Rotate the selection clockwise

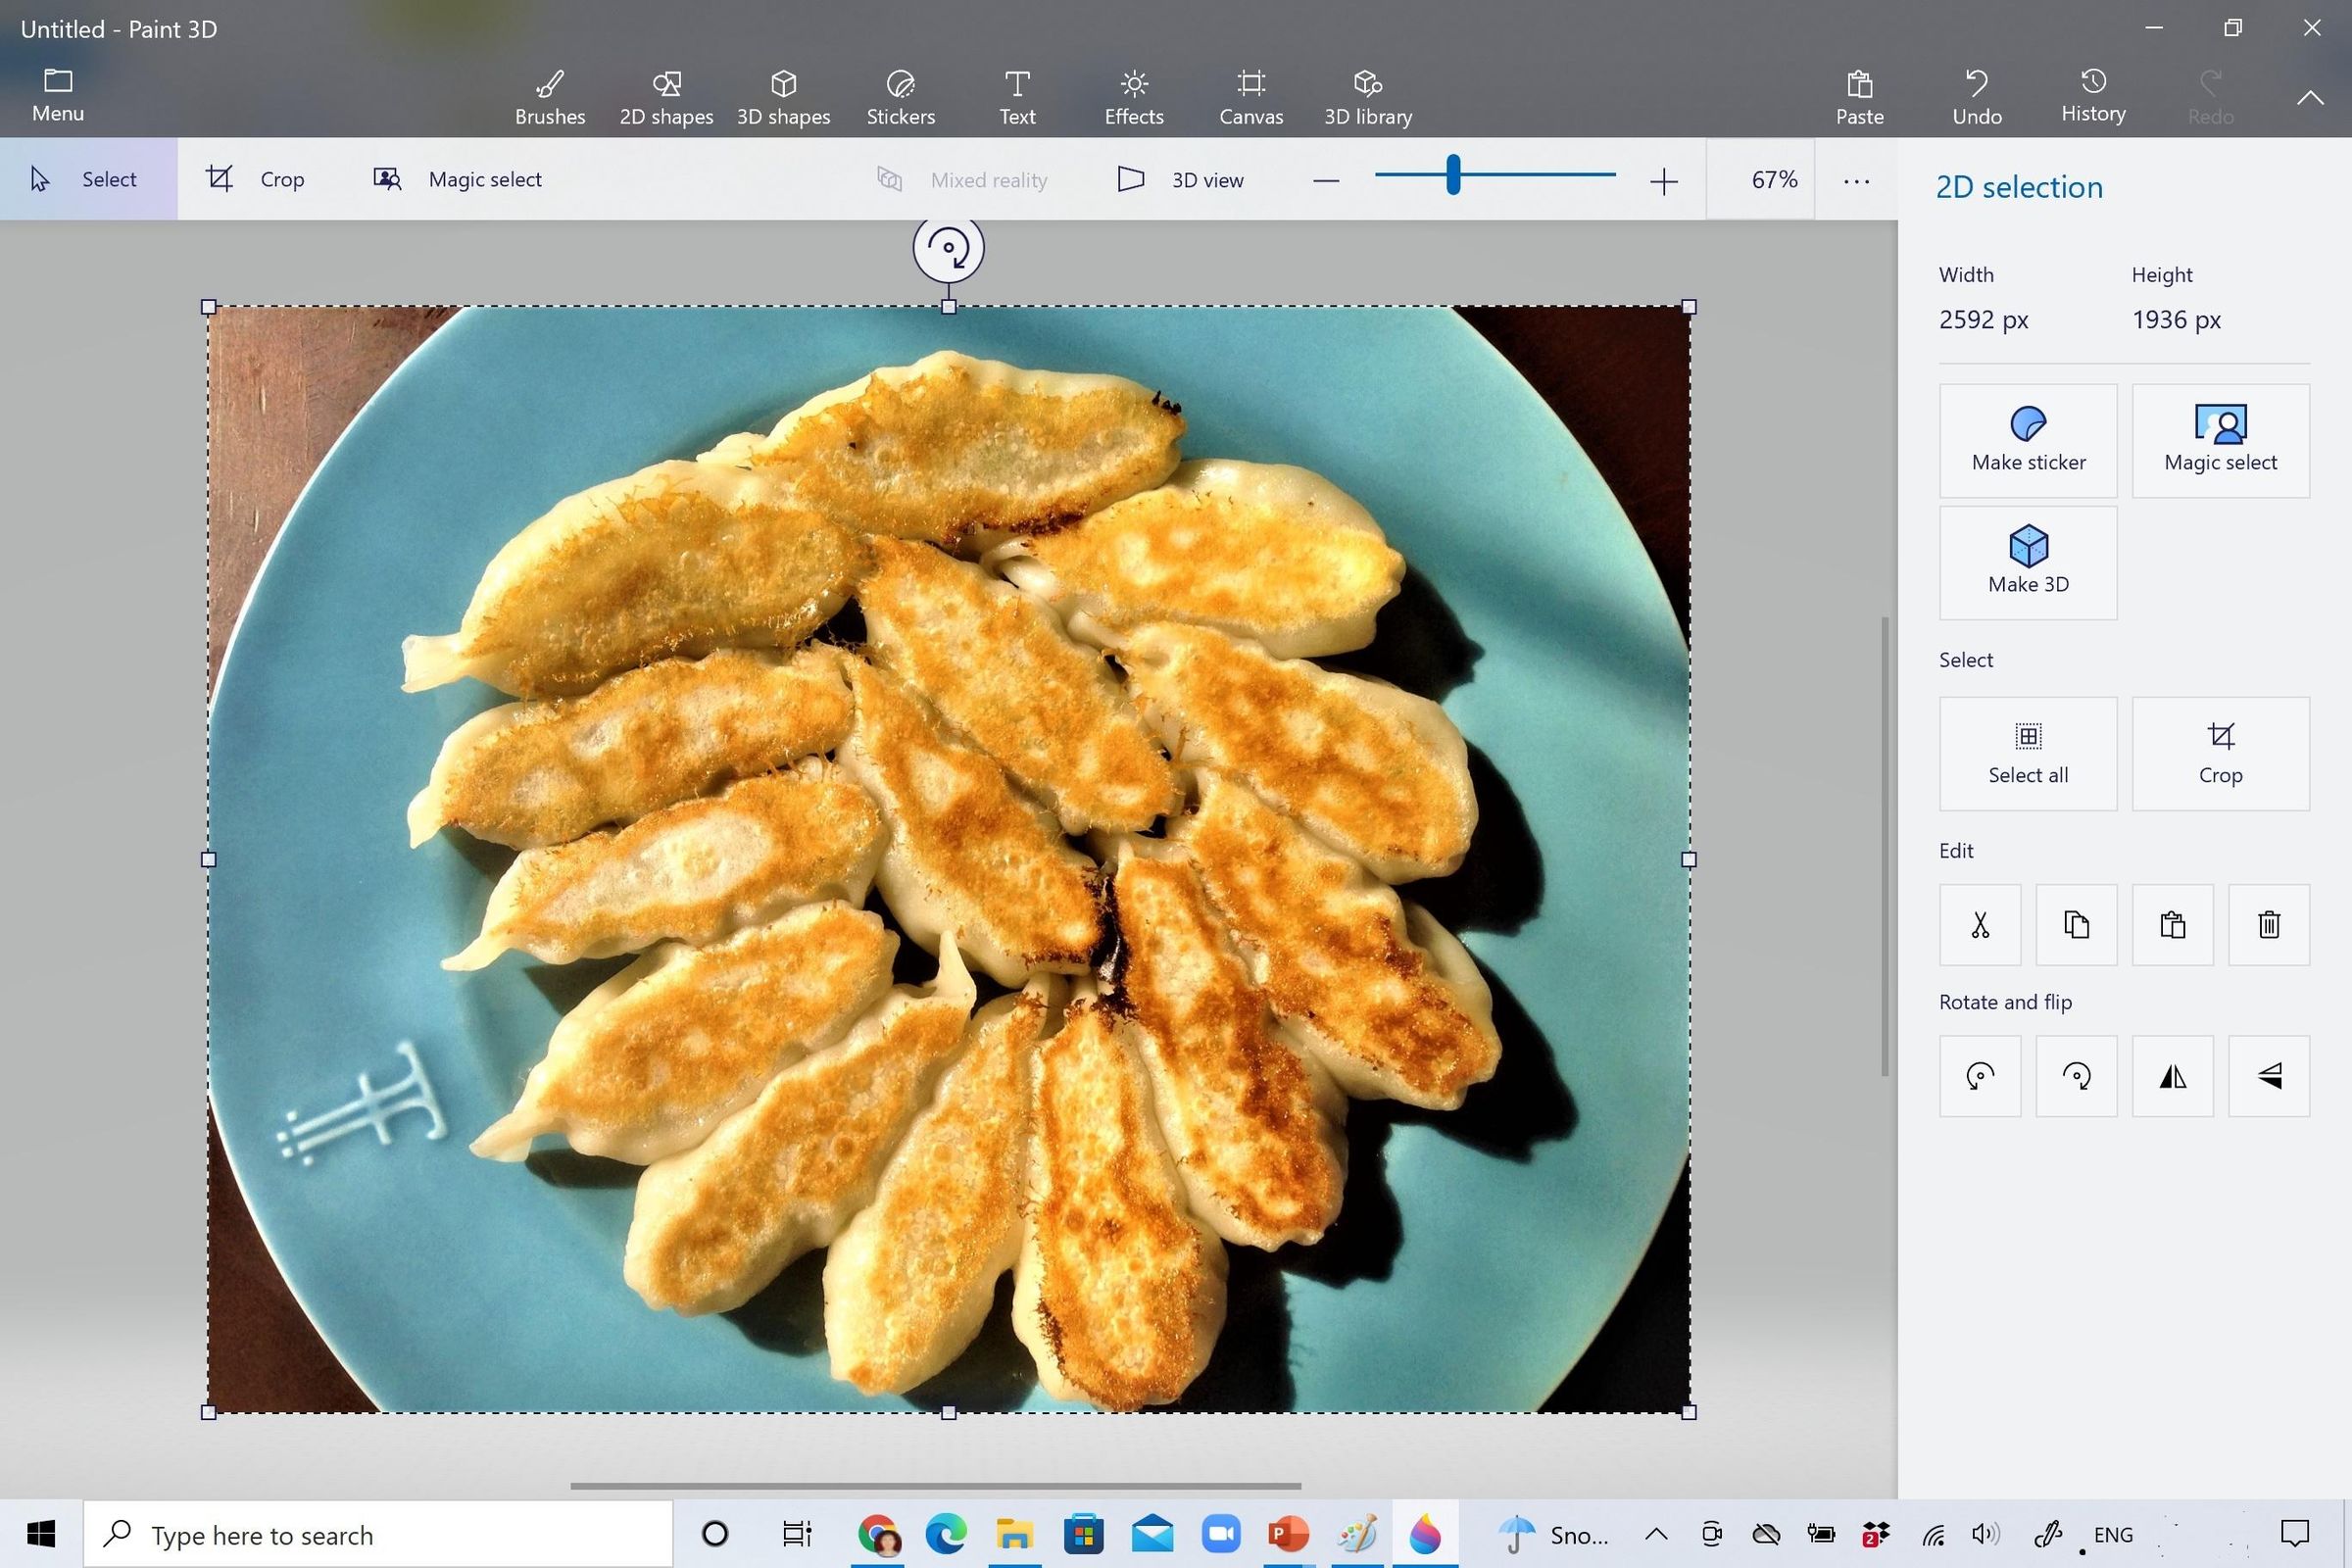click(2076, 1076)
